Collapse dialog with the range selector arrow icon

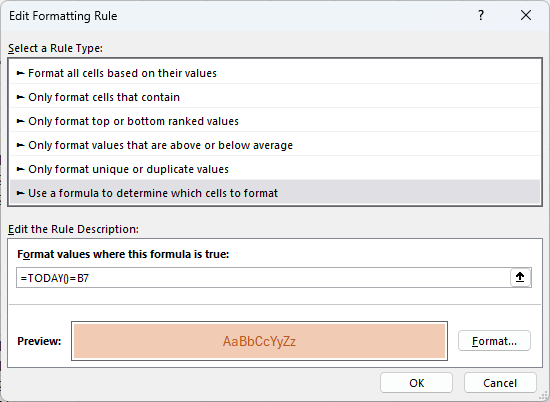[x=520, y=277]
